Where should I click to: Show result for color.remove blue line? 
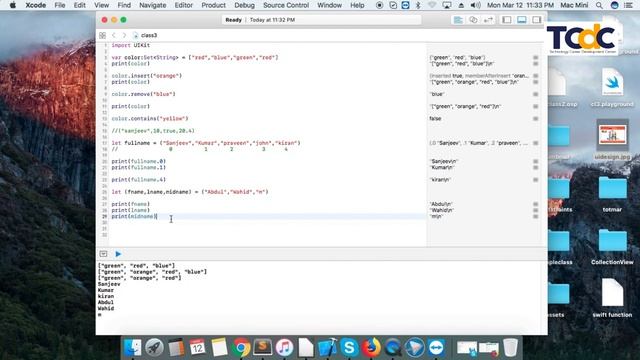(x=536, y=94)
